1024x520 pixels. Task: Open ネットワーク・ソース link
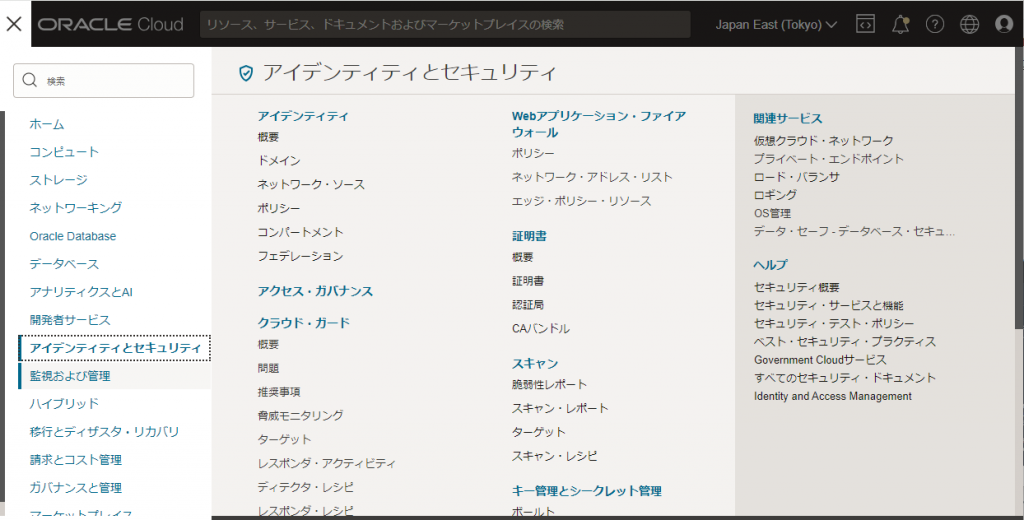tap(311, 185)
